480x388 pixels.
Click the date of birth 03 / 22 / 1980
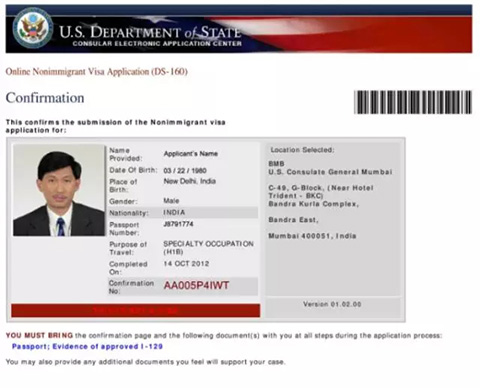point(185,171)
